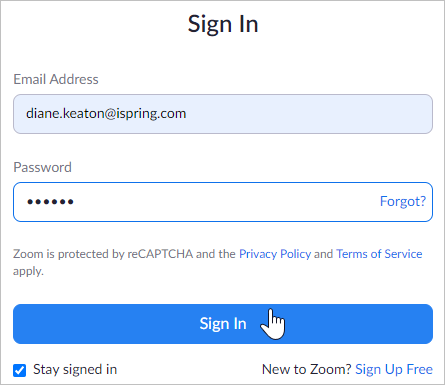The height and width of the screenshot is (385, 445).
Task: Click the 'New to Zoom?' text
Action: tap(307, 369)
